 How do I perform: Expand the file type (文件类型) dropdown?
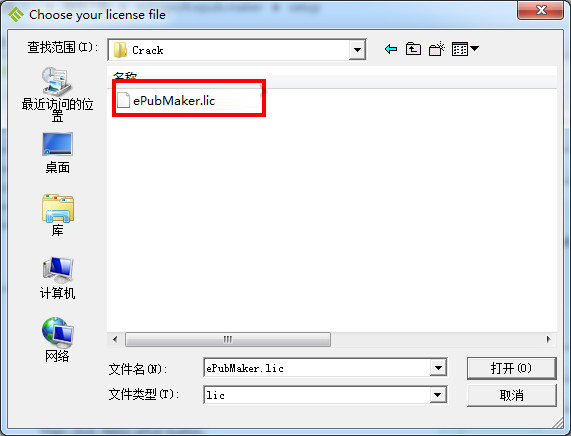click(437, 395)
